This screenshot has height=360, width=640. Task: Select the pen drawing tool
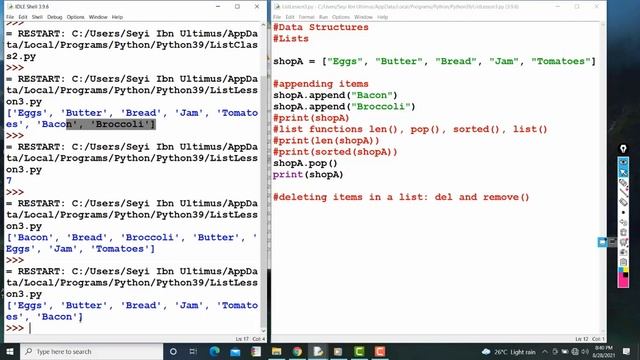[x=623, y=182]
